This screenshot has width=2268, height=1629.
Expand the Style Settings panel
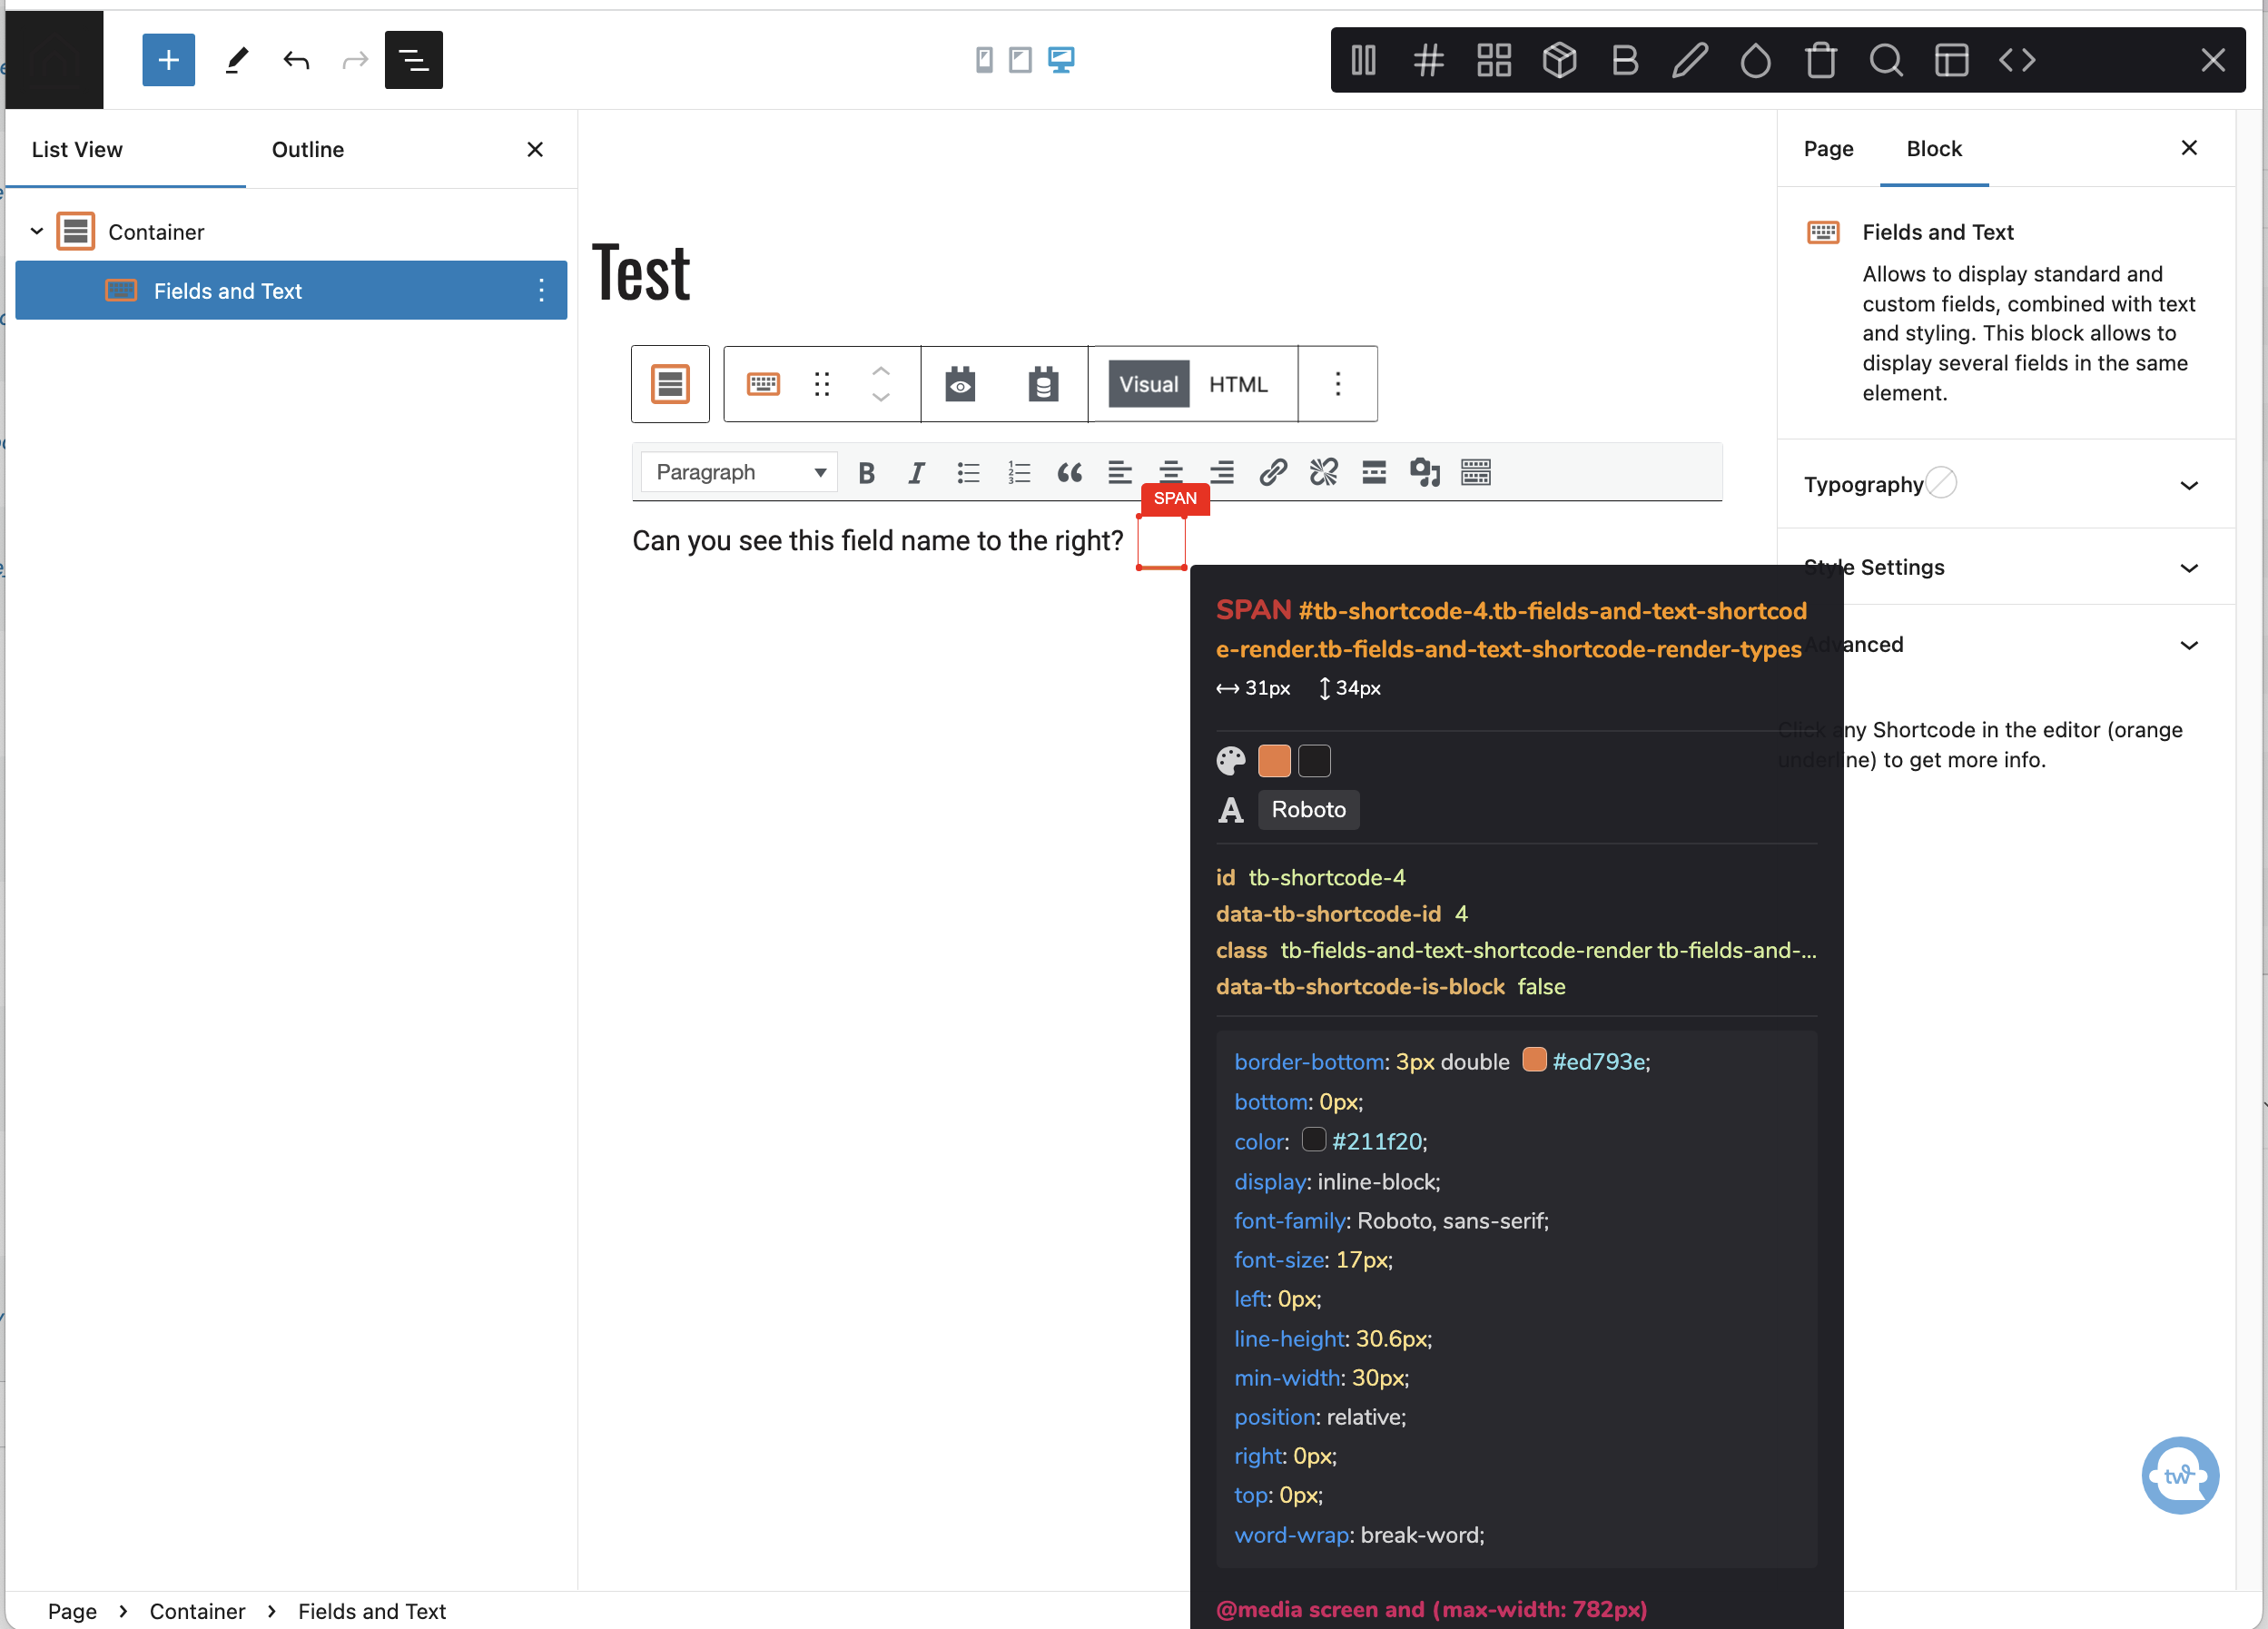(2006, 567)
